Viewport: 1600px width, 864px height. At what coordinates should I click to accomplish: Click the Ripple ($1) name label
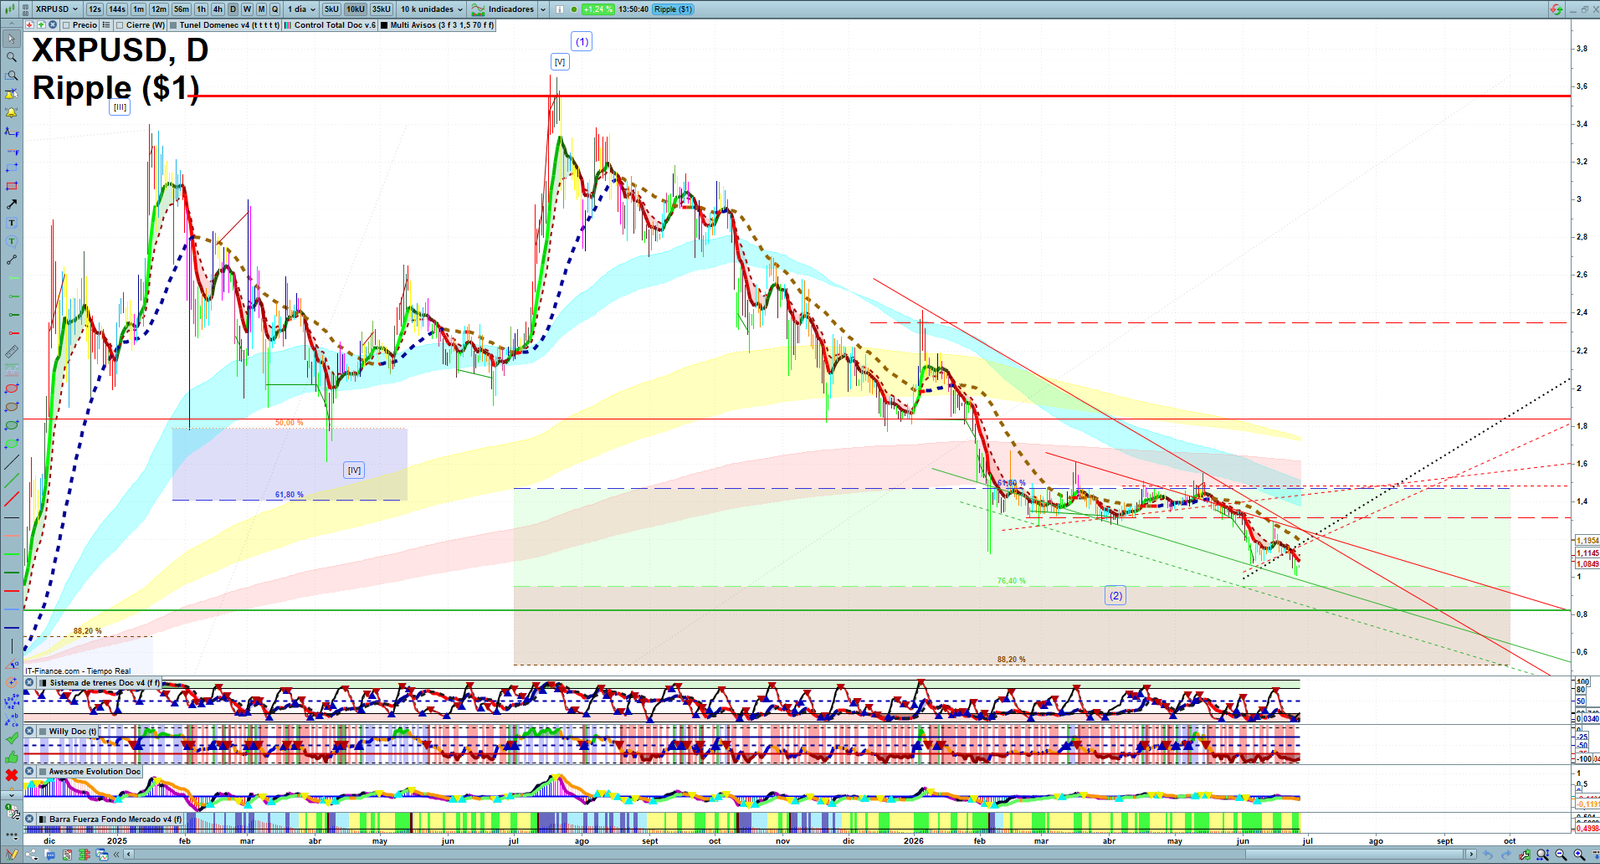click(x=673, y=9)
